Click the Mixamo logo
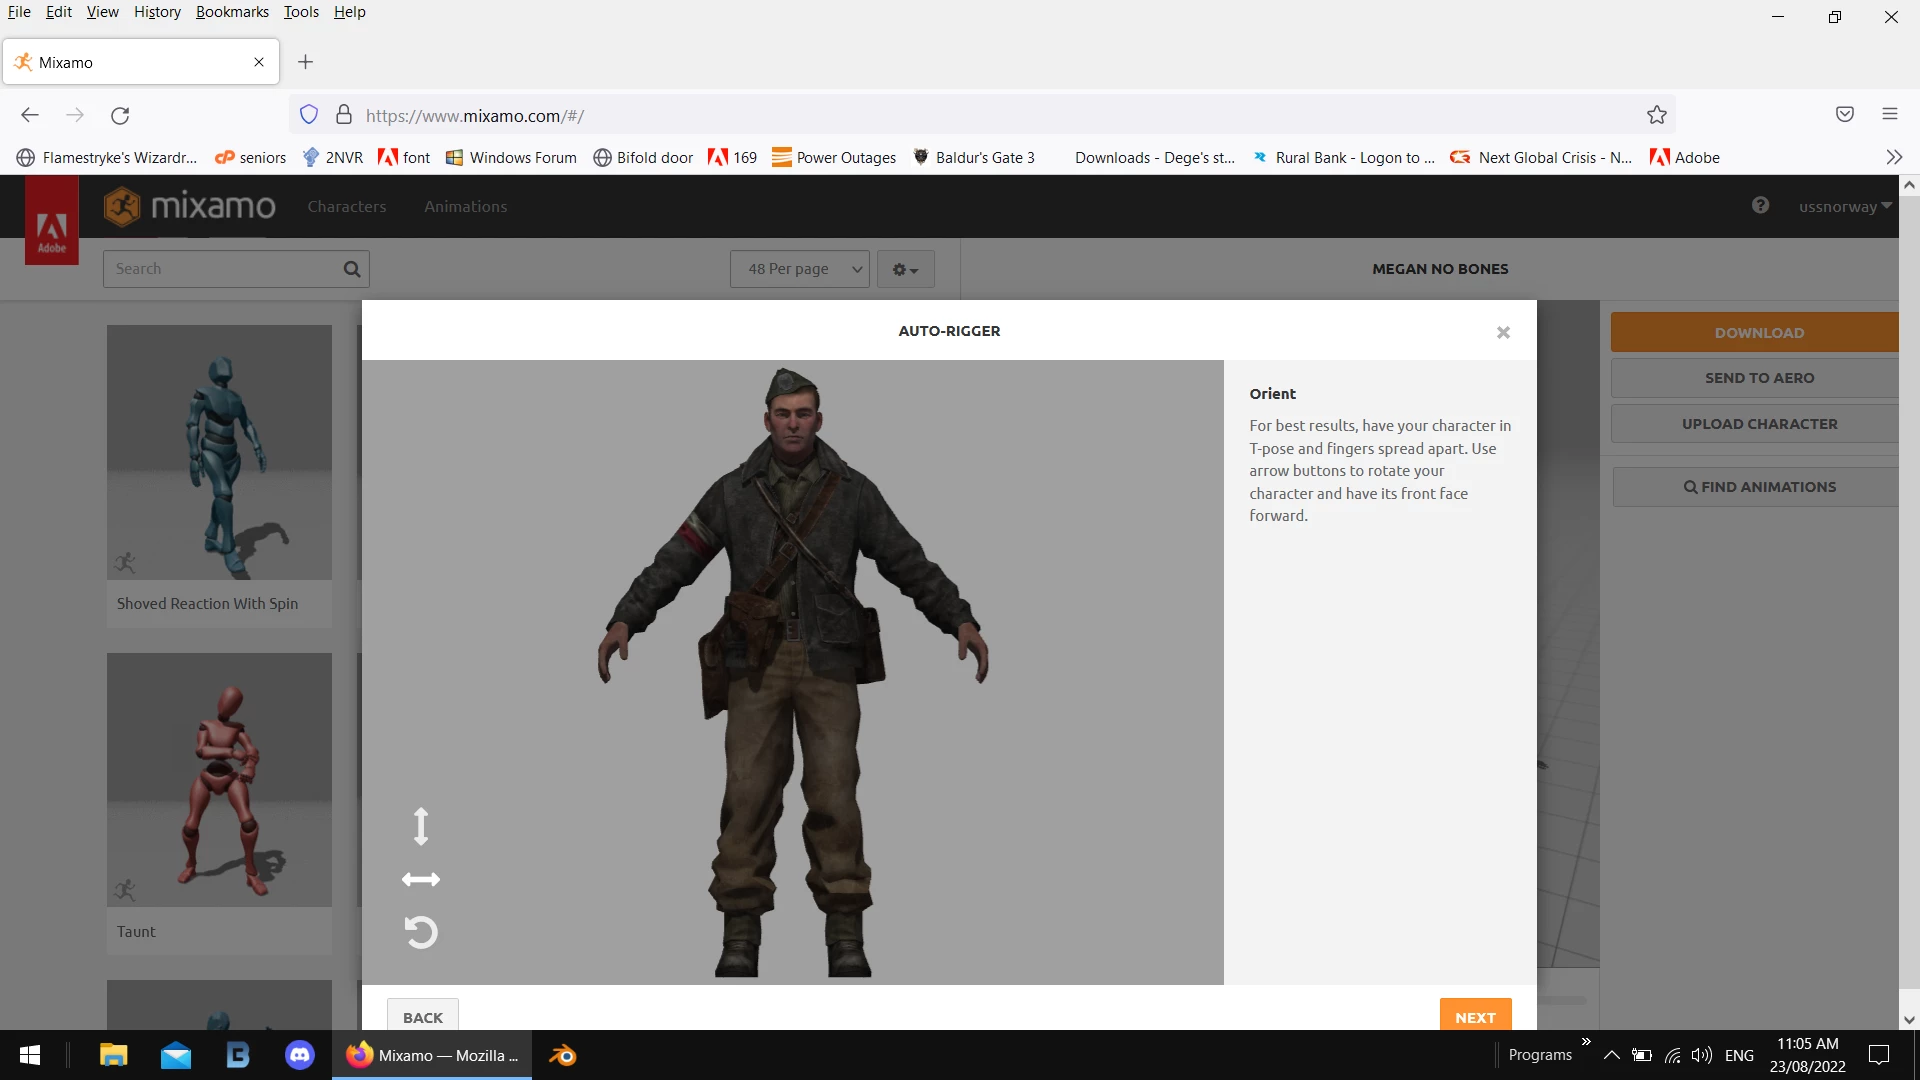 [190, 206]
